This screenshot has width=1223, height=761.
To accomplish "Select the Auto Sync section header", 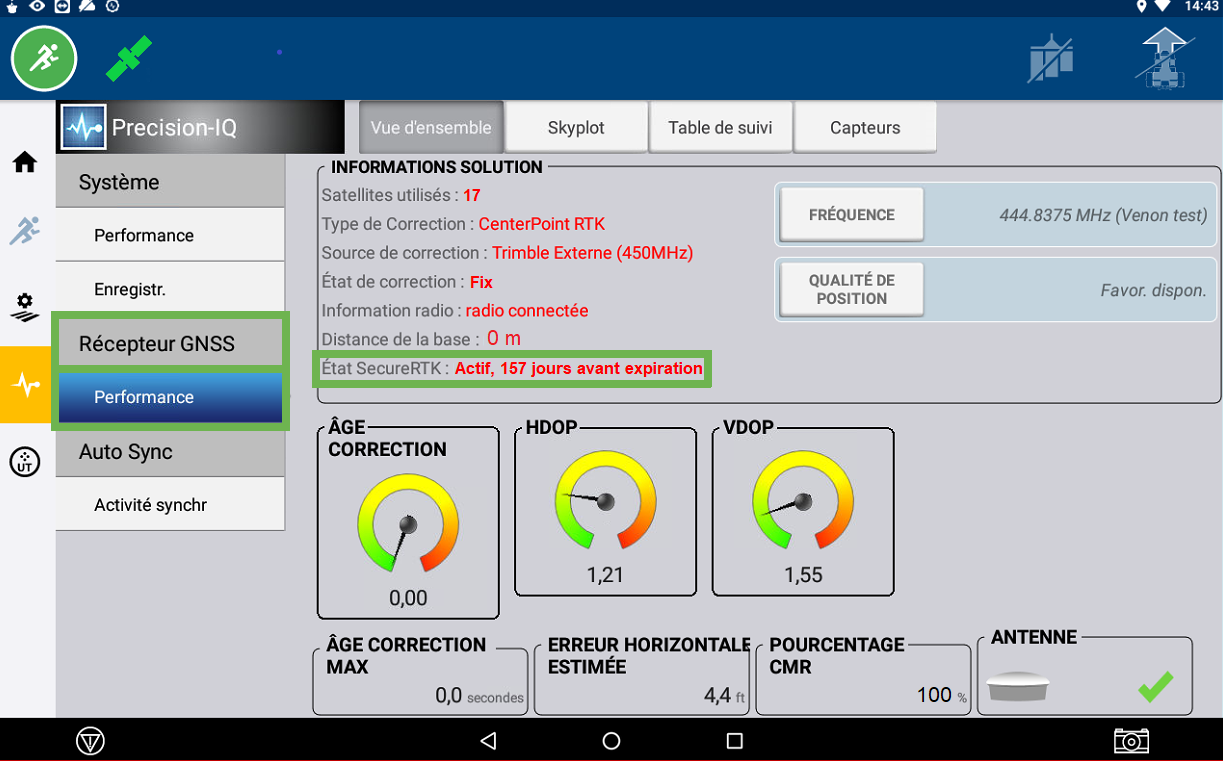I will pyautogui.click(x=170, y=452).
